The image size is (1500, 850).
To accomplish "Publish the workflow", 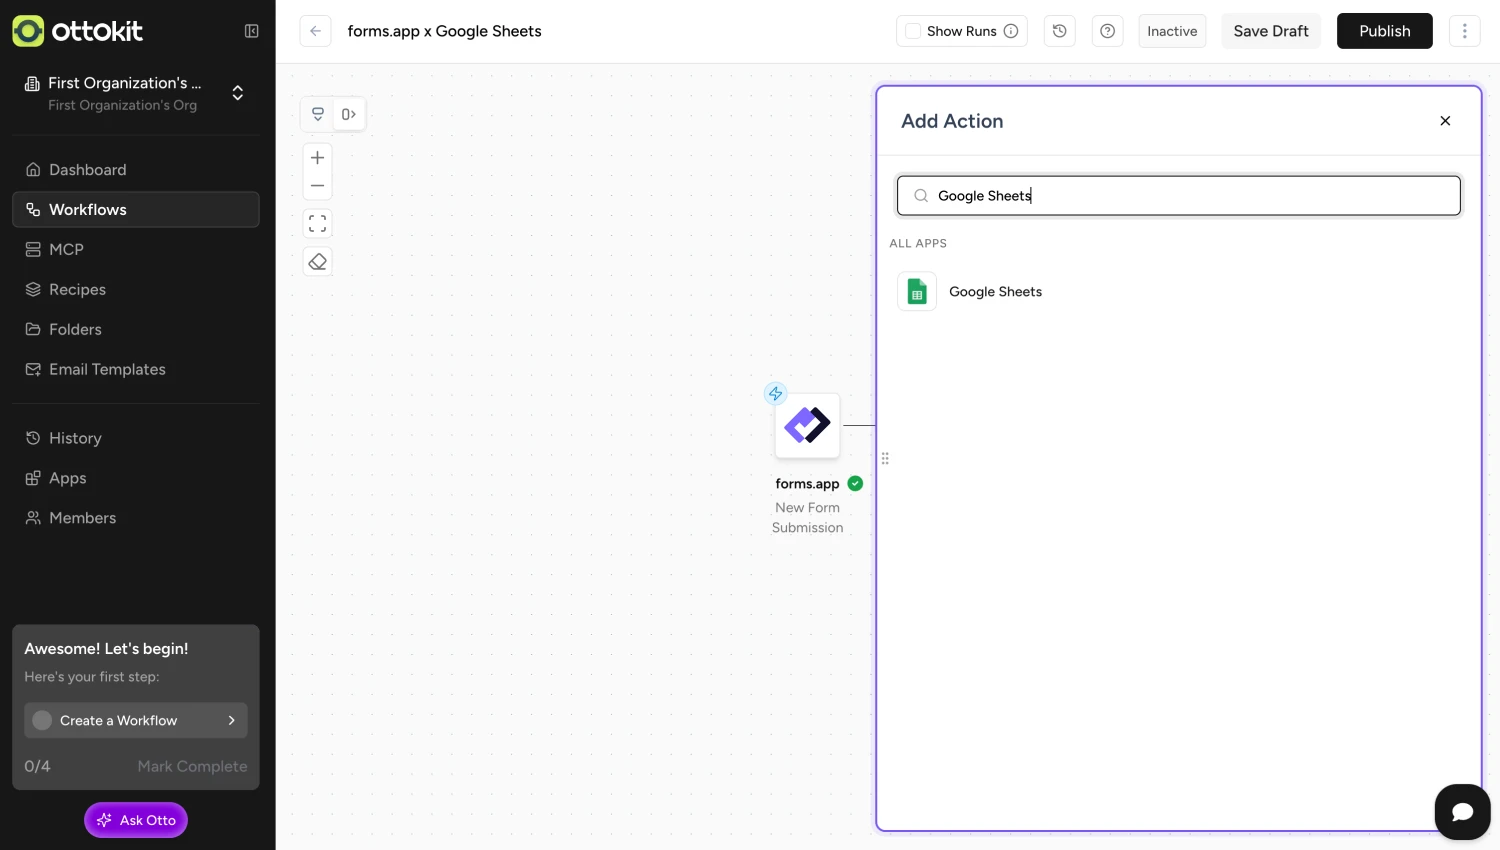I will [1384, 31].
